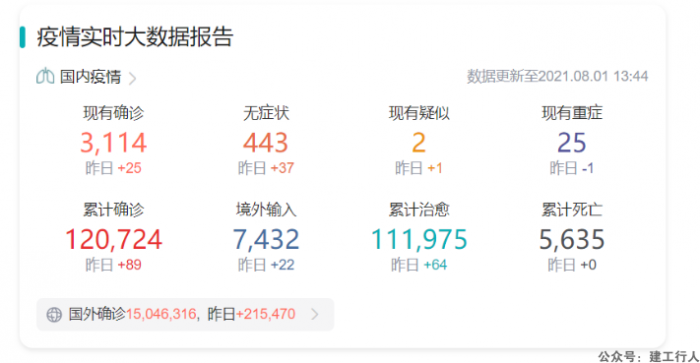Click the 累计死亡 5,635 figure
The height and width of the screenshot is (363, 700).
pos(571,239)
